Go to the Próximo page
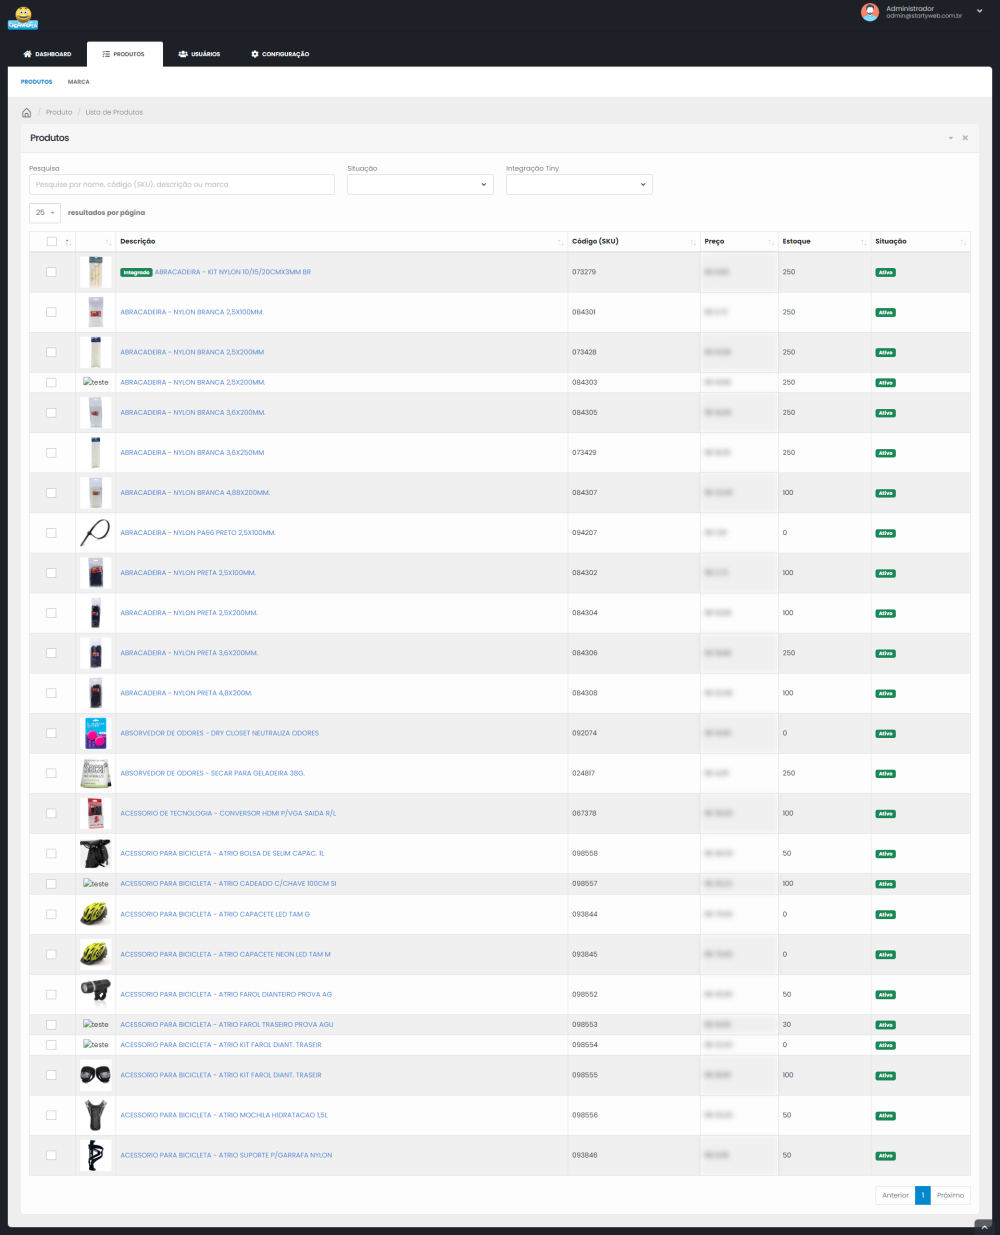The width and height of the screenshot is (1000, 1235). 951,1195
